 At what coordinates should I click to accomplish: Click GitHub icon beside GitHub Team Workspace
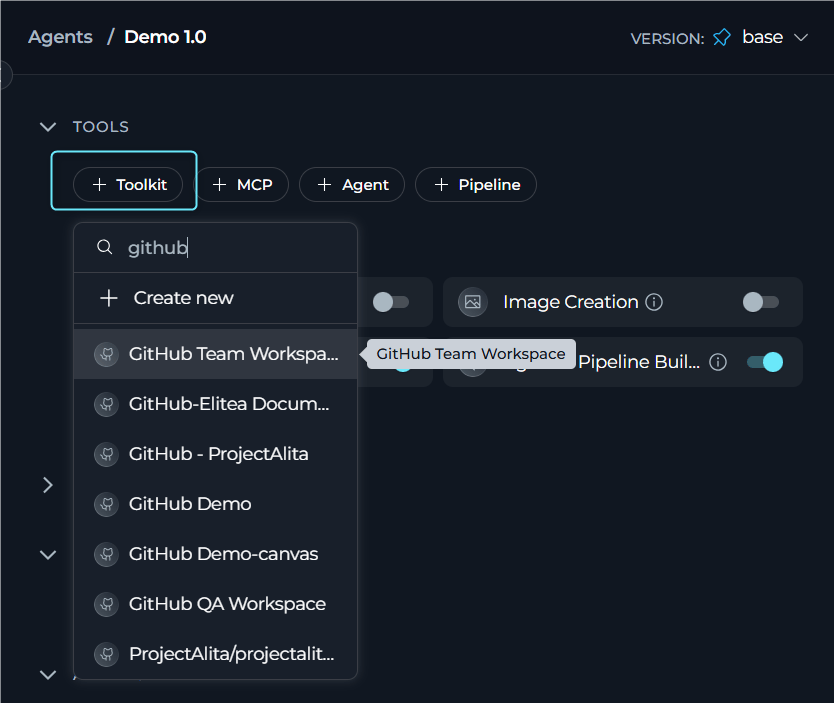click(106, 354)
